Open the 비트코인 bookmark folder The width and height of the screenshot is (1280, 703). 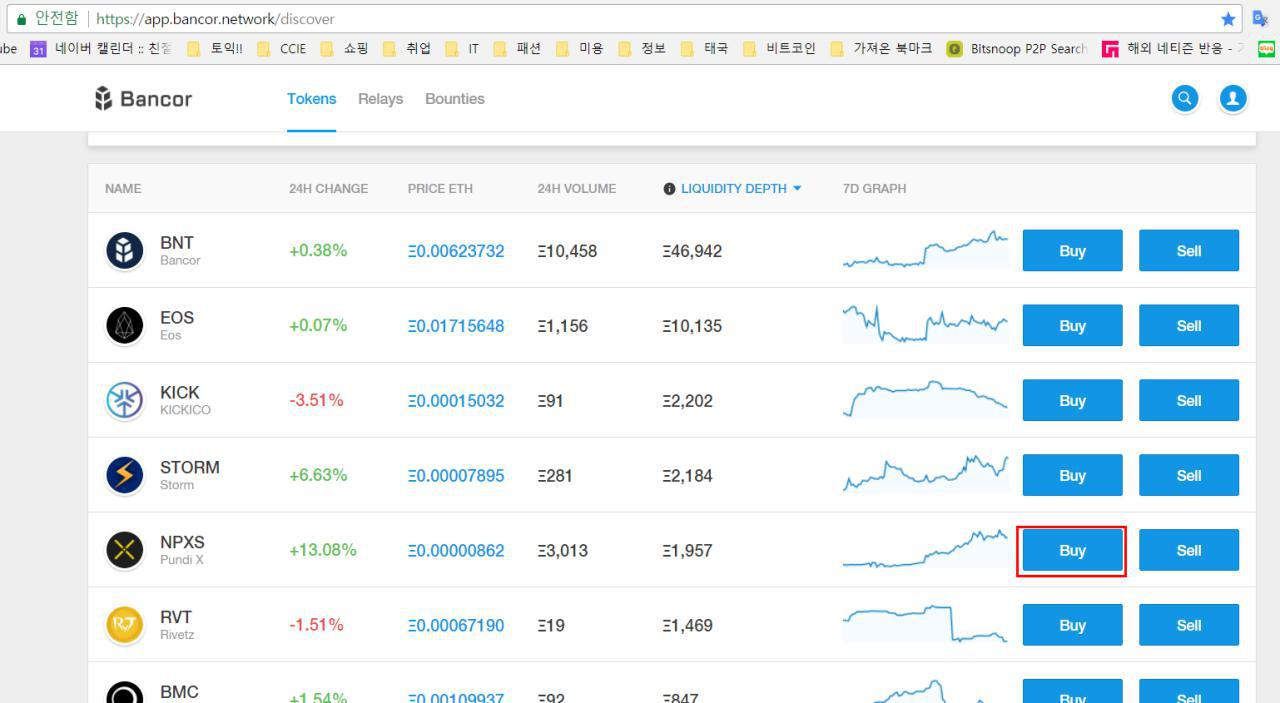point(779,48)
